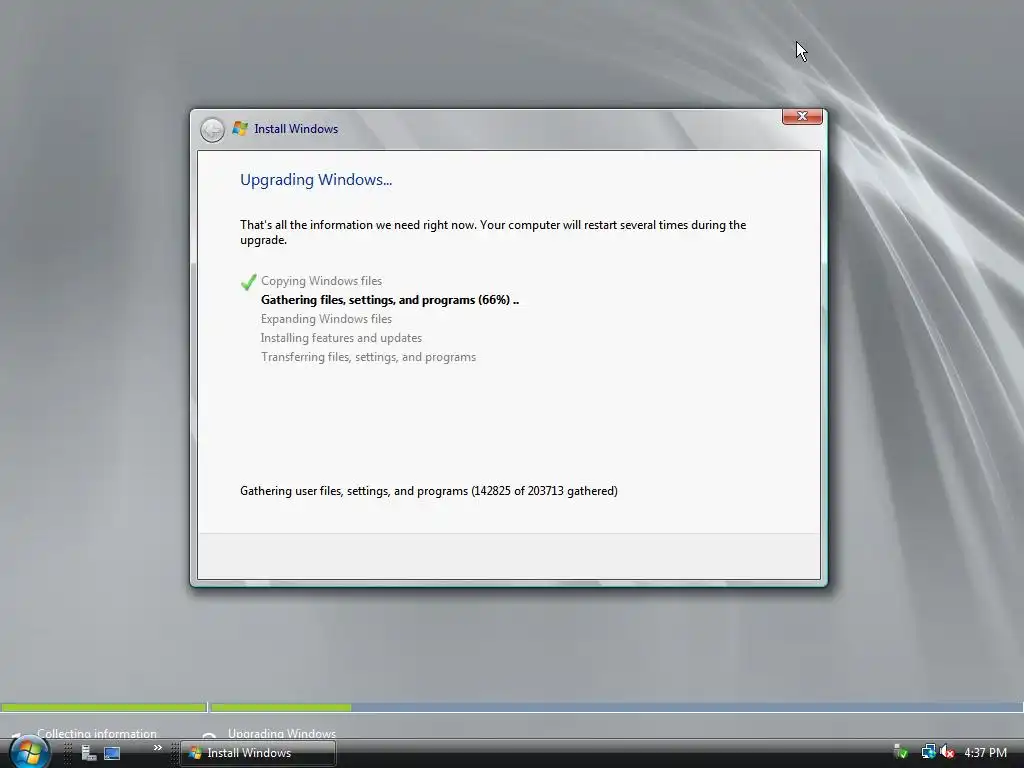Click the green checkmark beside Copying Windows files
Image resolution: width=1024 pixels, height=768 pixels.
248,281
